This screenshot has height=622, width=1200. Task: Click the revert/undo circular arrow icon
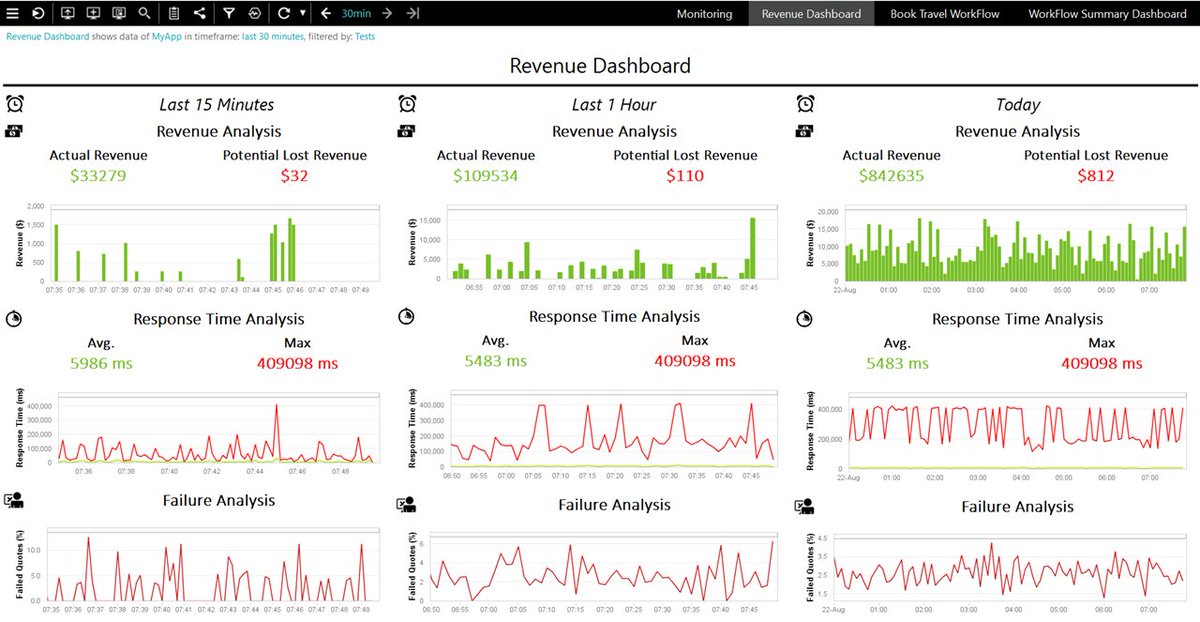tap(38, 13)
